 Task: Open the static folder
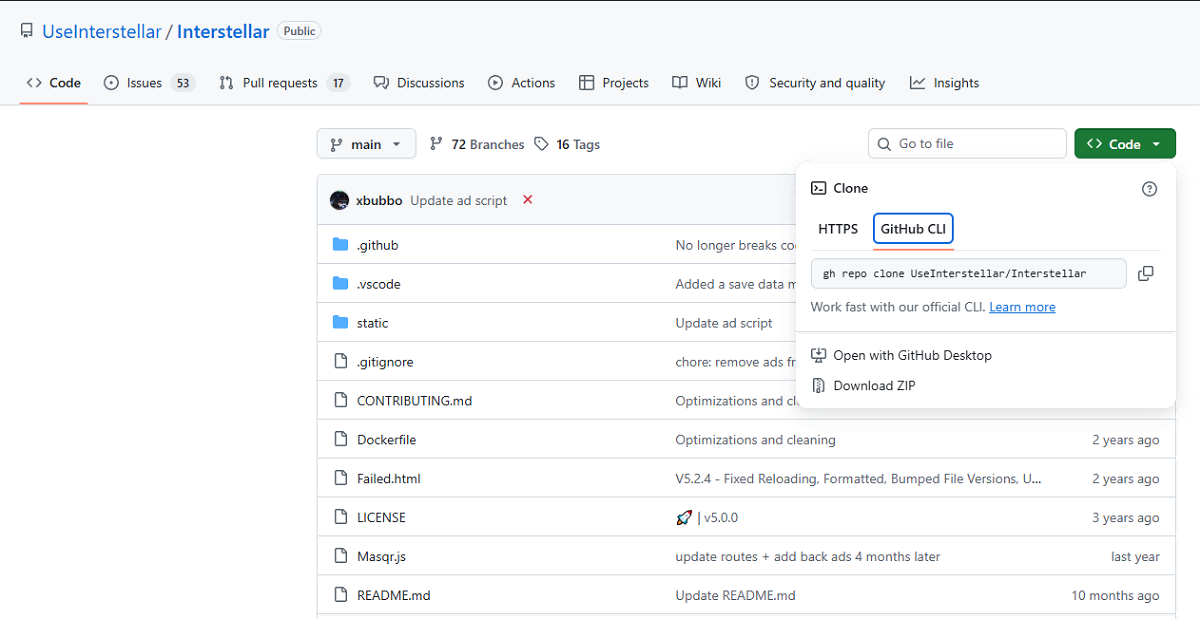(372, 323)
